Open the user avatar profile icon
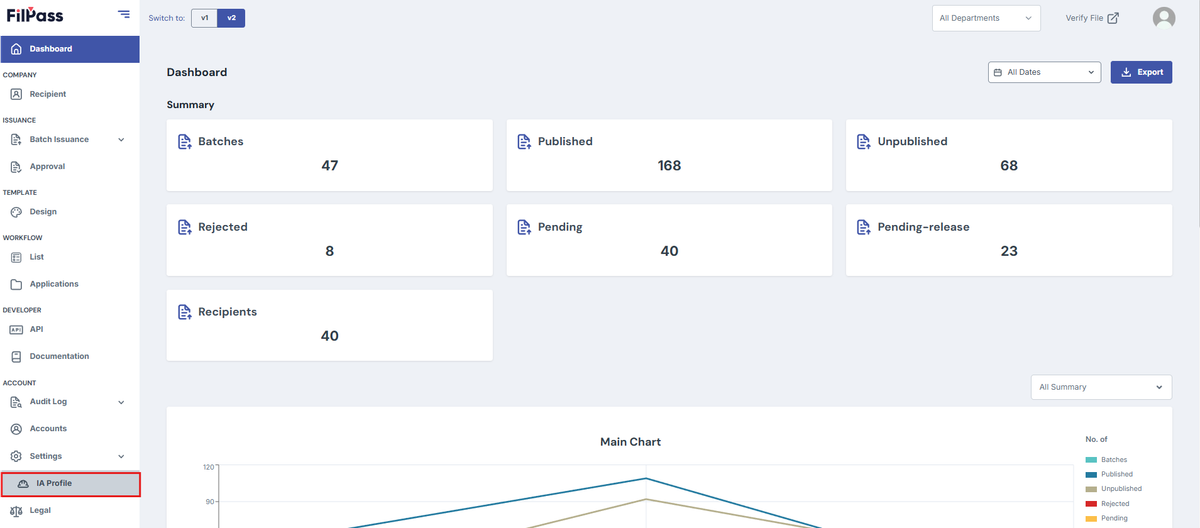The image size is (1200, 528). coord(1163,18)
